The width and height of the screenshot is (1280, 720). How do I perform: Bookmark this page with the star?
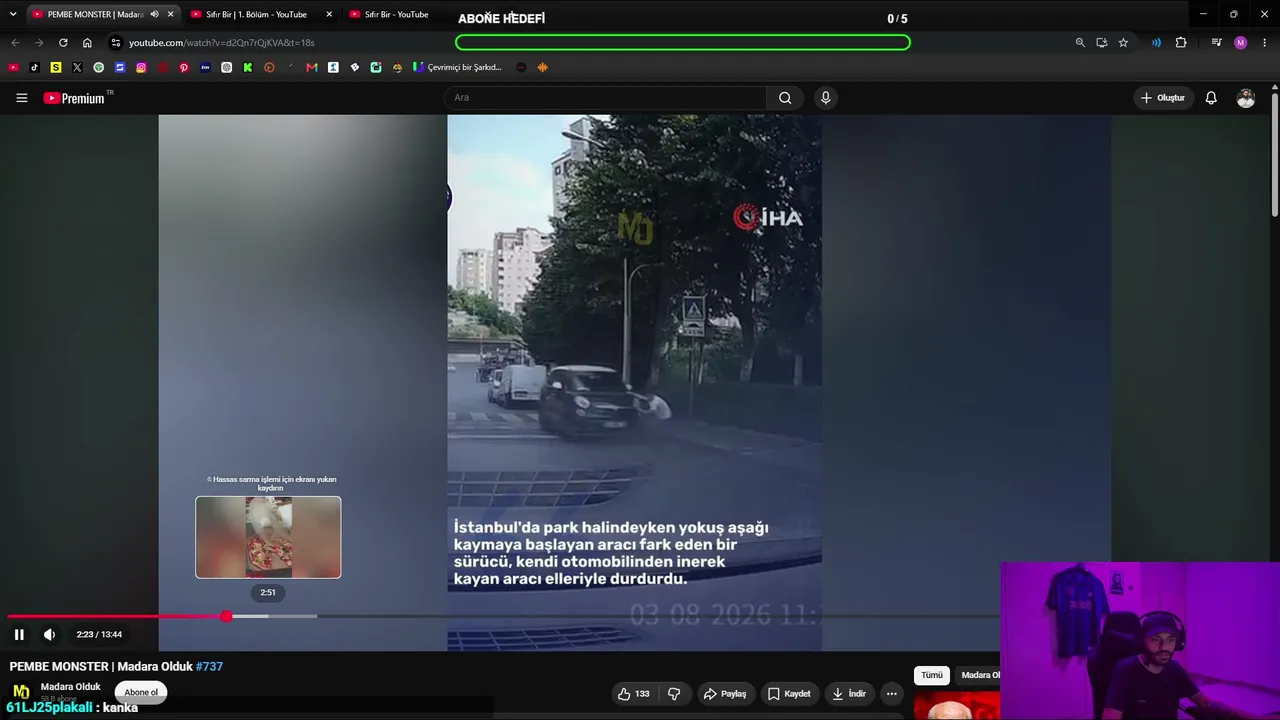1123,43
